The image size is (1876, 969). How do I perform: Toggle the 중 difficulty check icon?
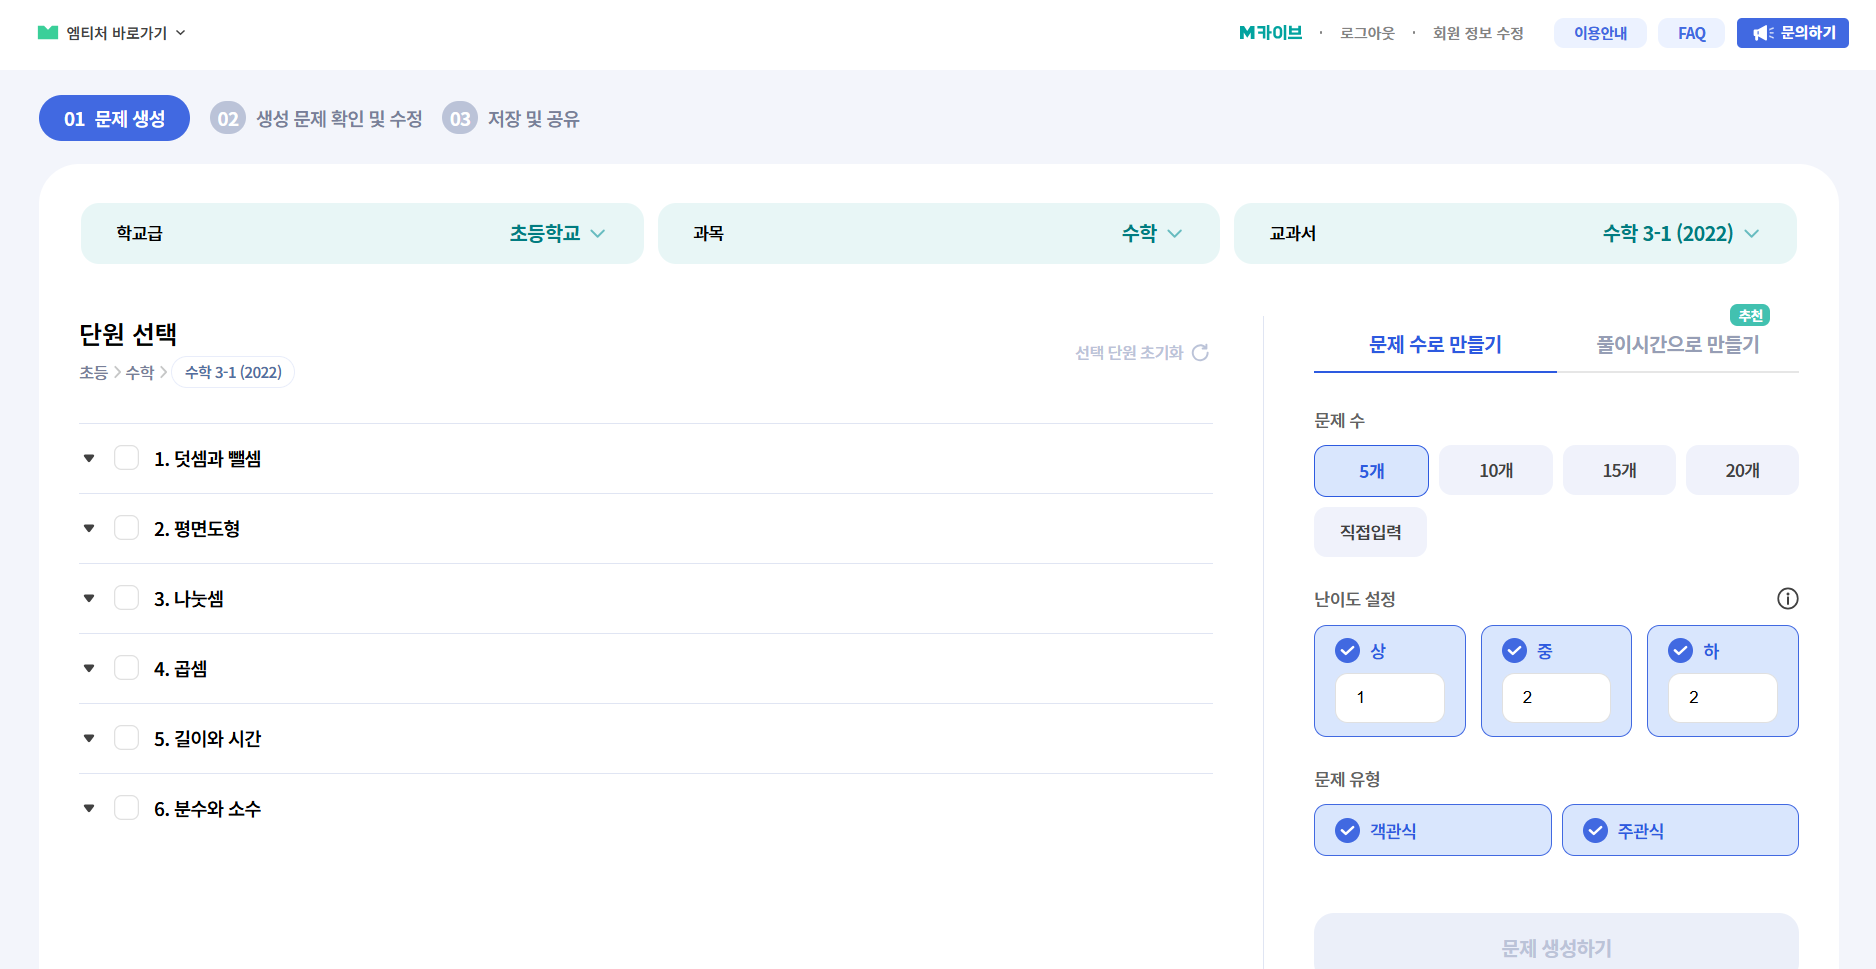[1515, 651]
